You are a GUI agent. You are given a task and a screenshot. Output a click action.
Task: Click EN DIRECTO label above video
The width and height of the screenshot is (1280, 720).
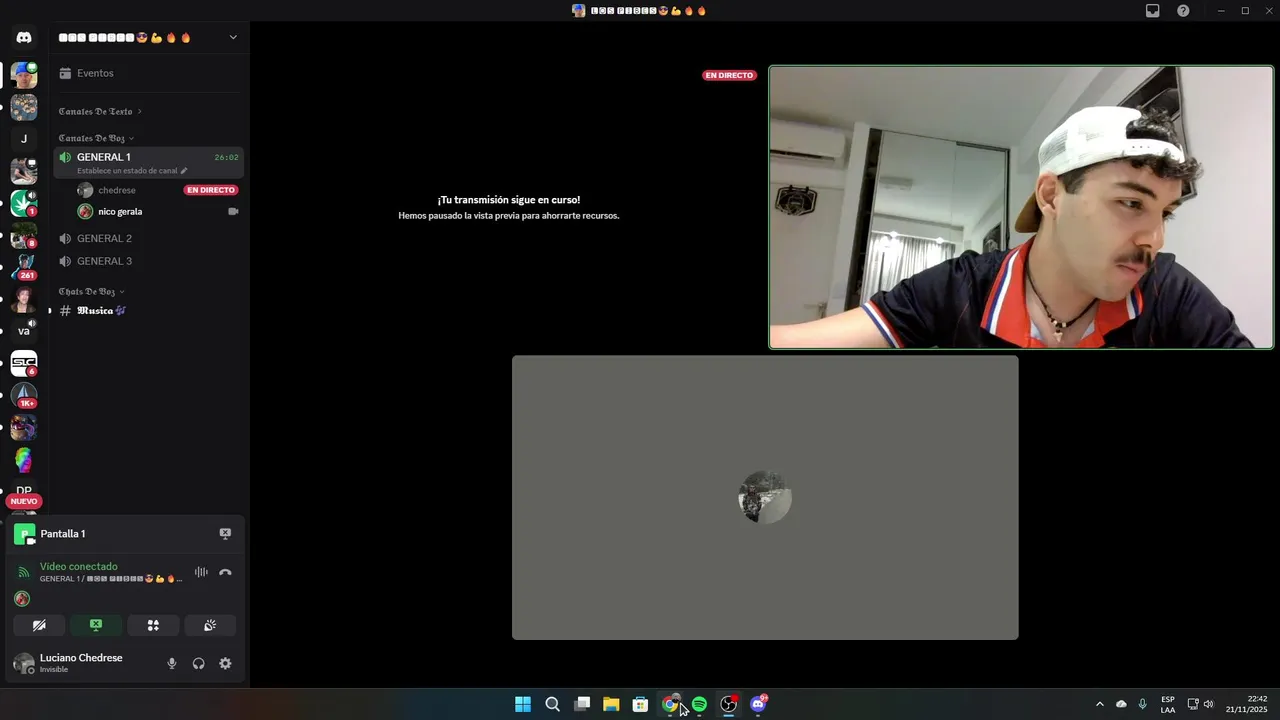(729, 75)
